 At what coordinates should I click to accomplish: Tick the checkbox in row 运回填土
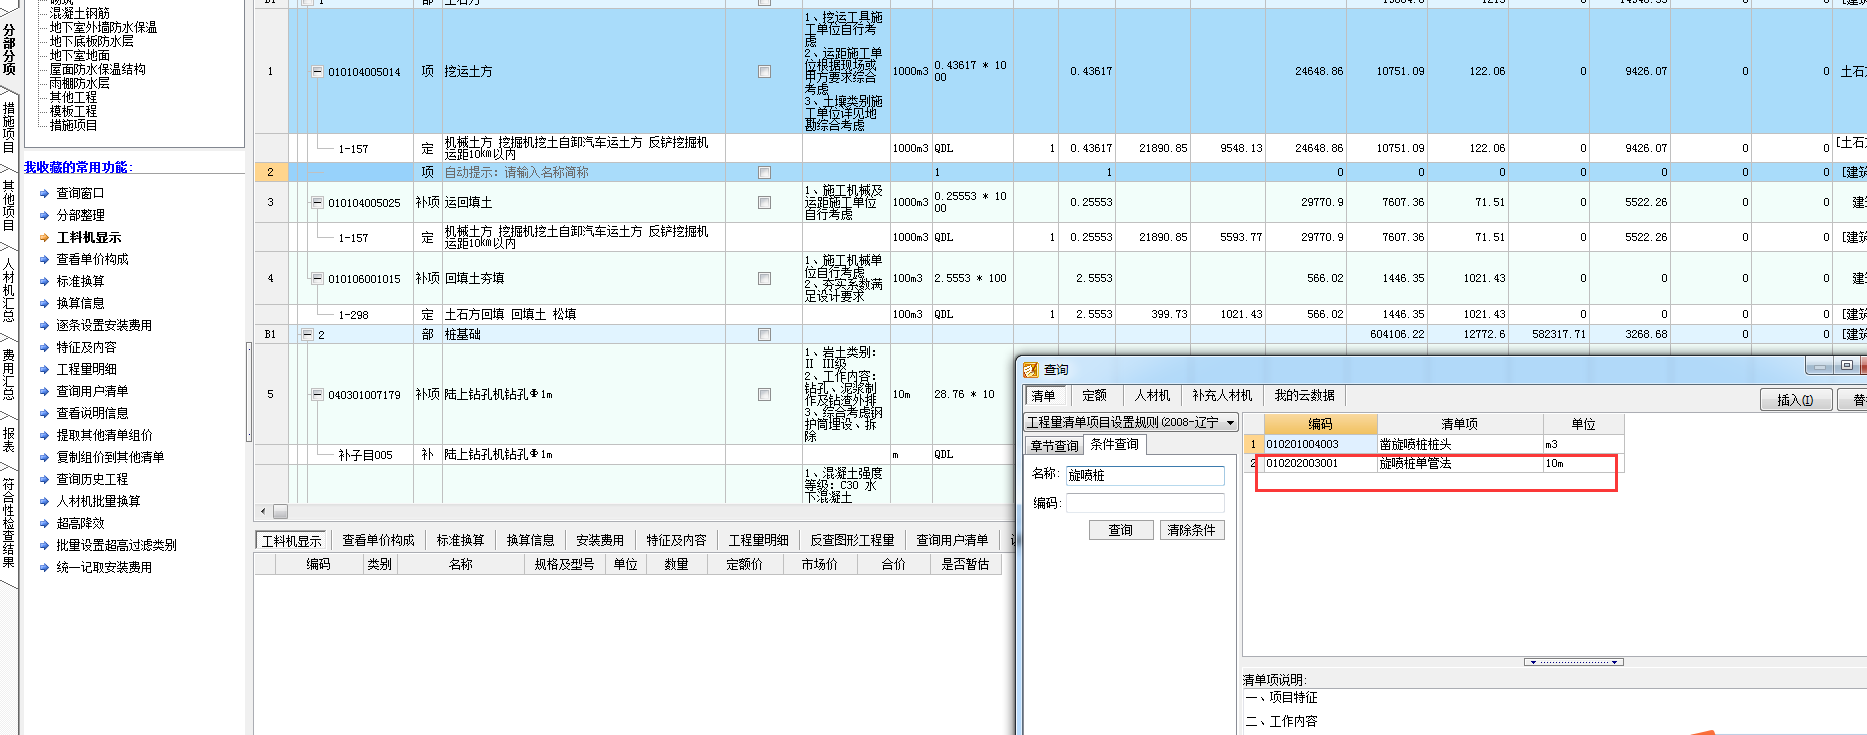pos(764,203)
